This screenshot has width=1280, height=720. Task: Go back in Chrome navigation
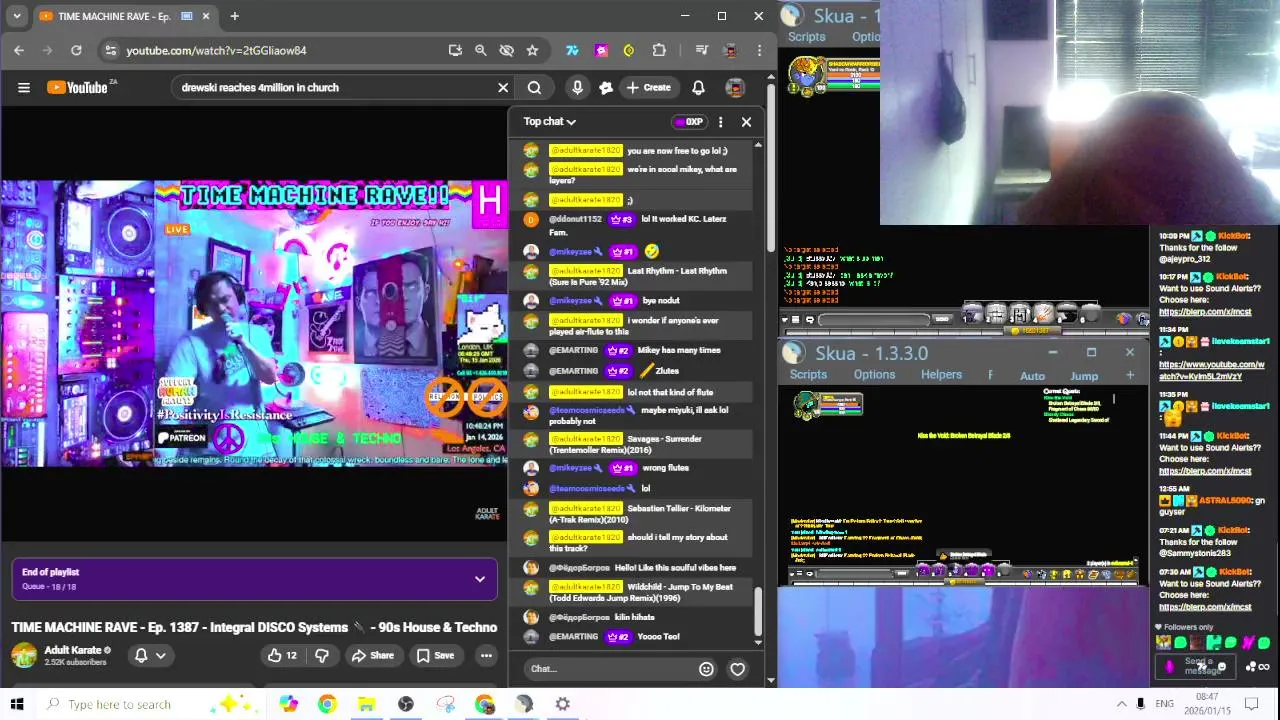pyautogui.click(x=19, y=50)
